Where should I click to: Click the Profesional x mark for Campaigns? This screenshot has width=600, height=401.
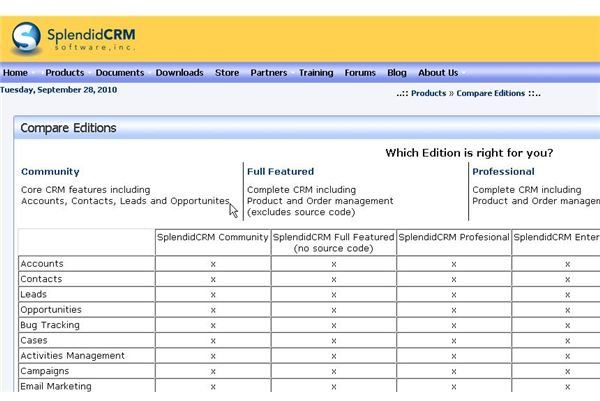[x=454, y=372]
